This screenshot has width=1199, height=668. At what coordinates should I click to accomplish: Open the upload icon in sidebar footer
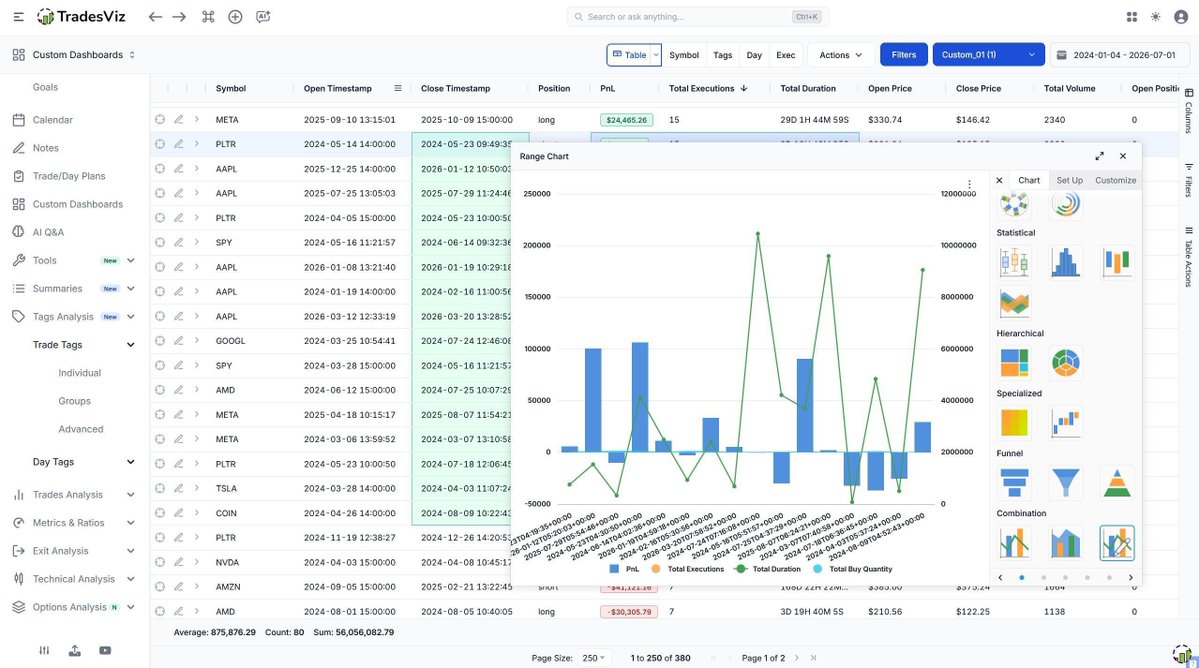pos(74,650)
